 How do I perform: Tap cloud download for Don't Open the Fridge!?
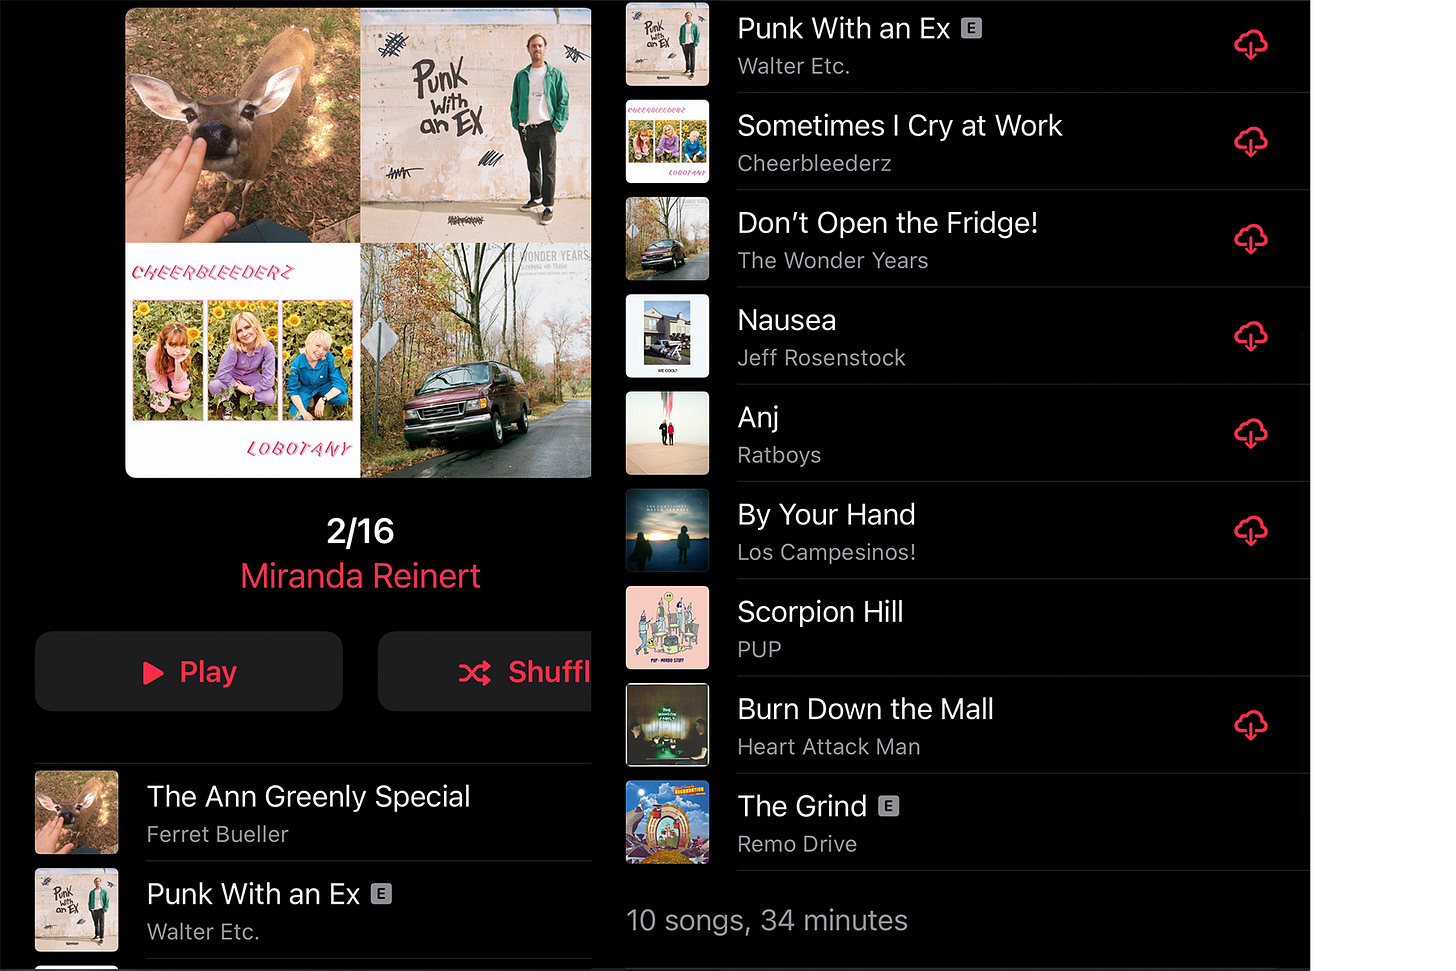1250,239
